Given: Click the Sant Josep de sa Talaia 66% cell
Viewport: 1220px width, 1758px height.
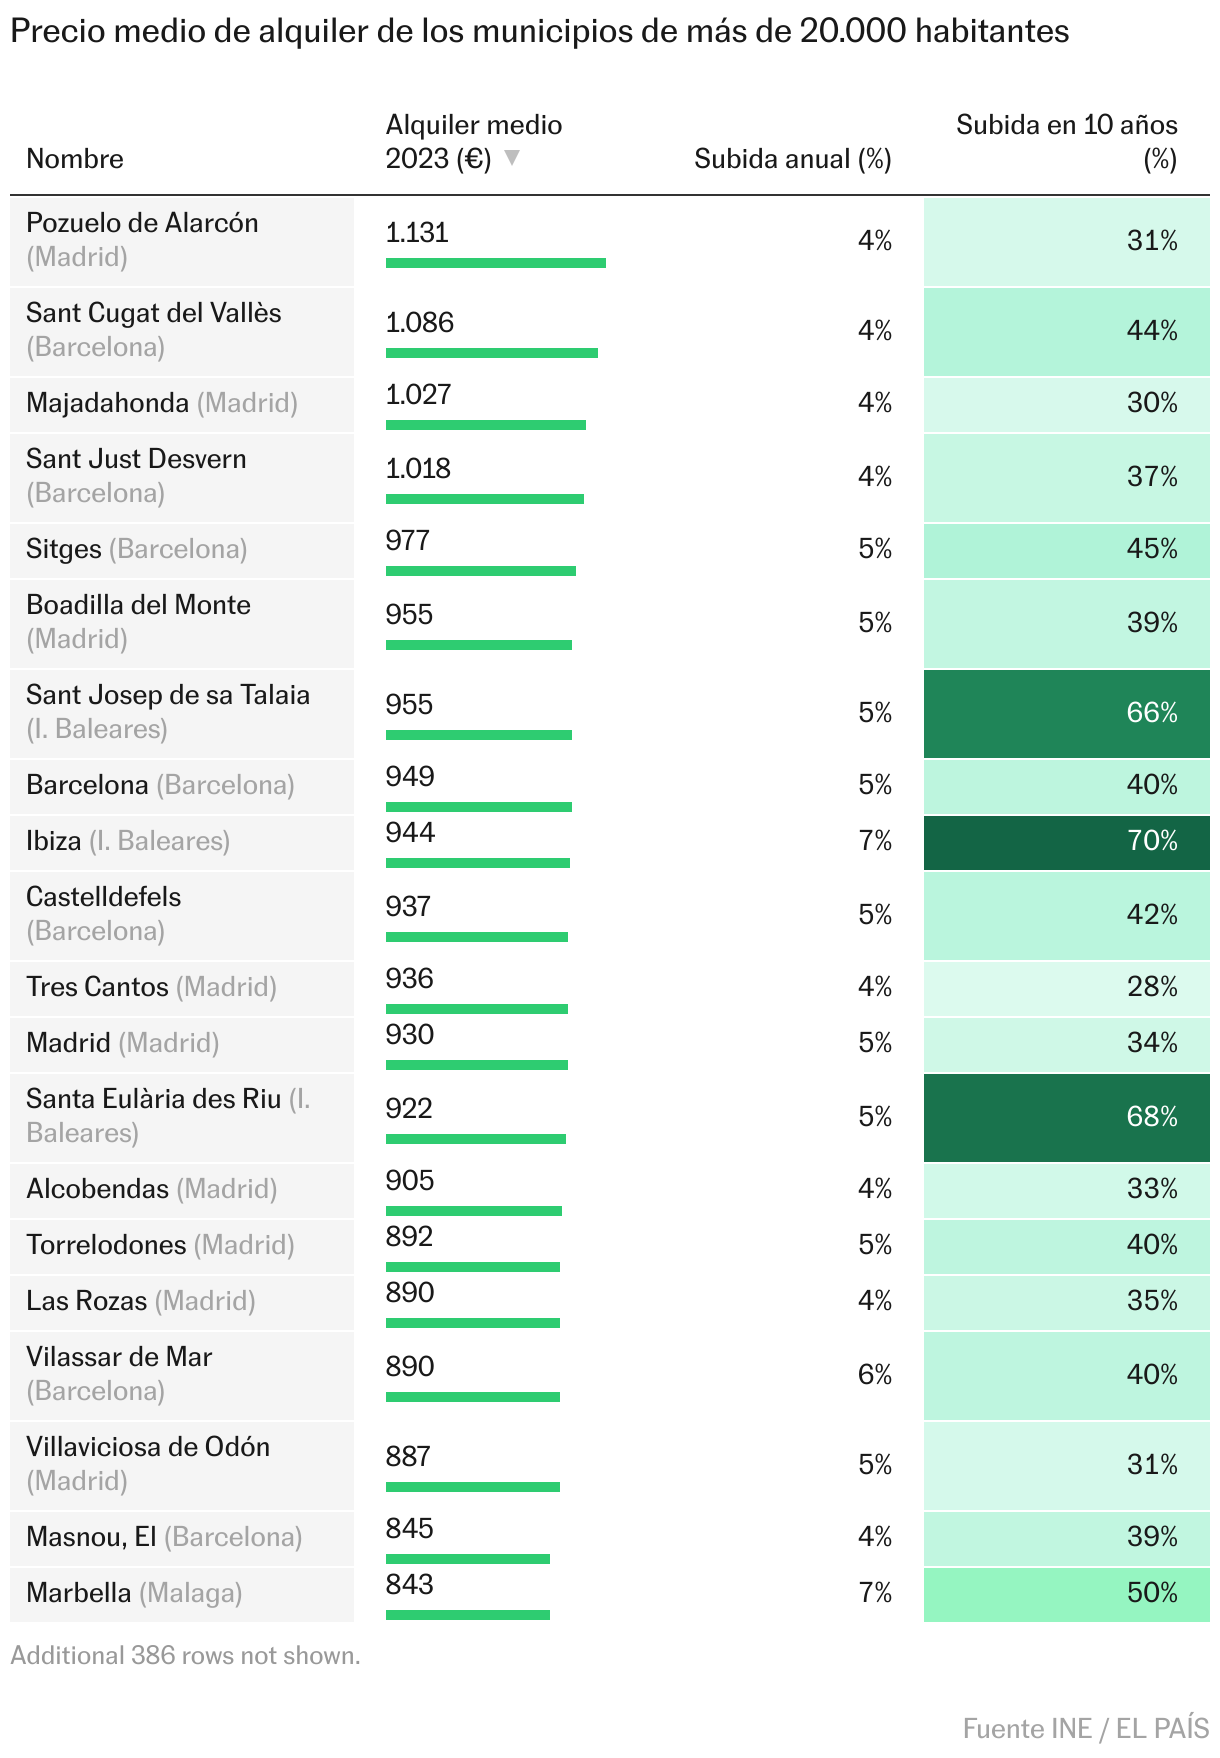Looking at the screenshot, I should tap(1066, 713).
